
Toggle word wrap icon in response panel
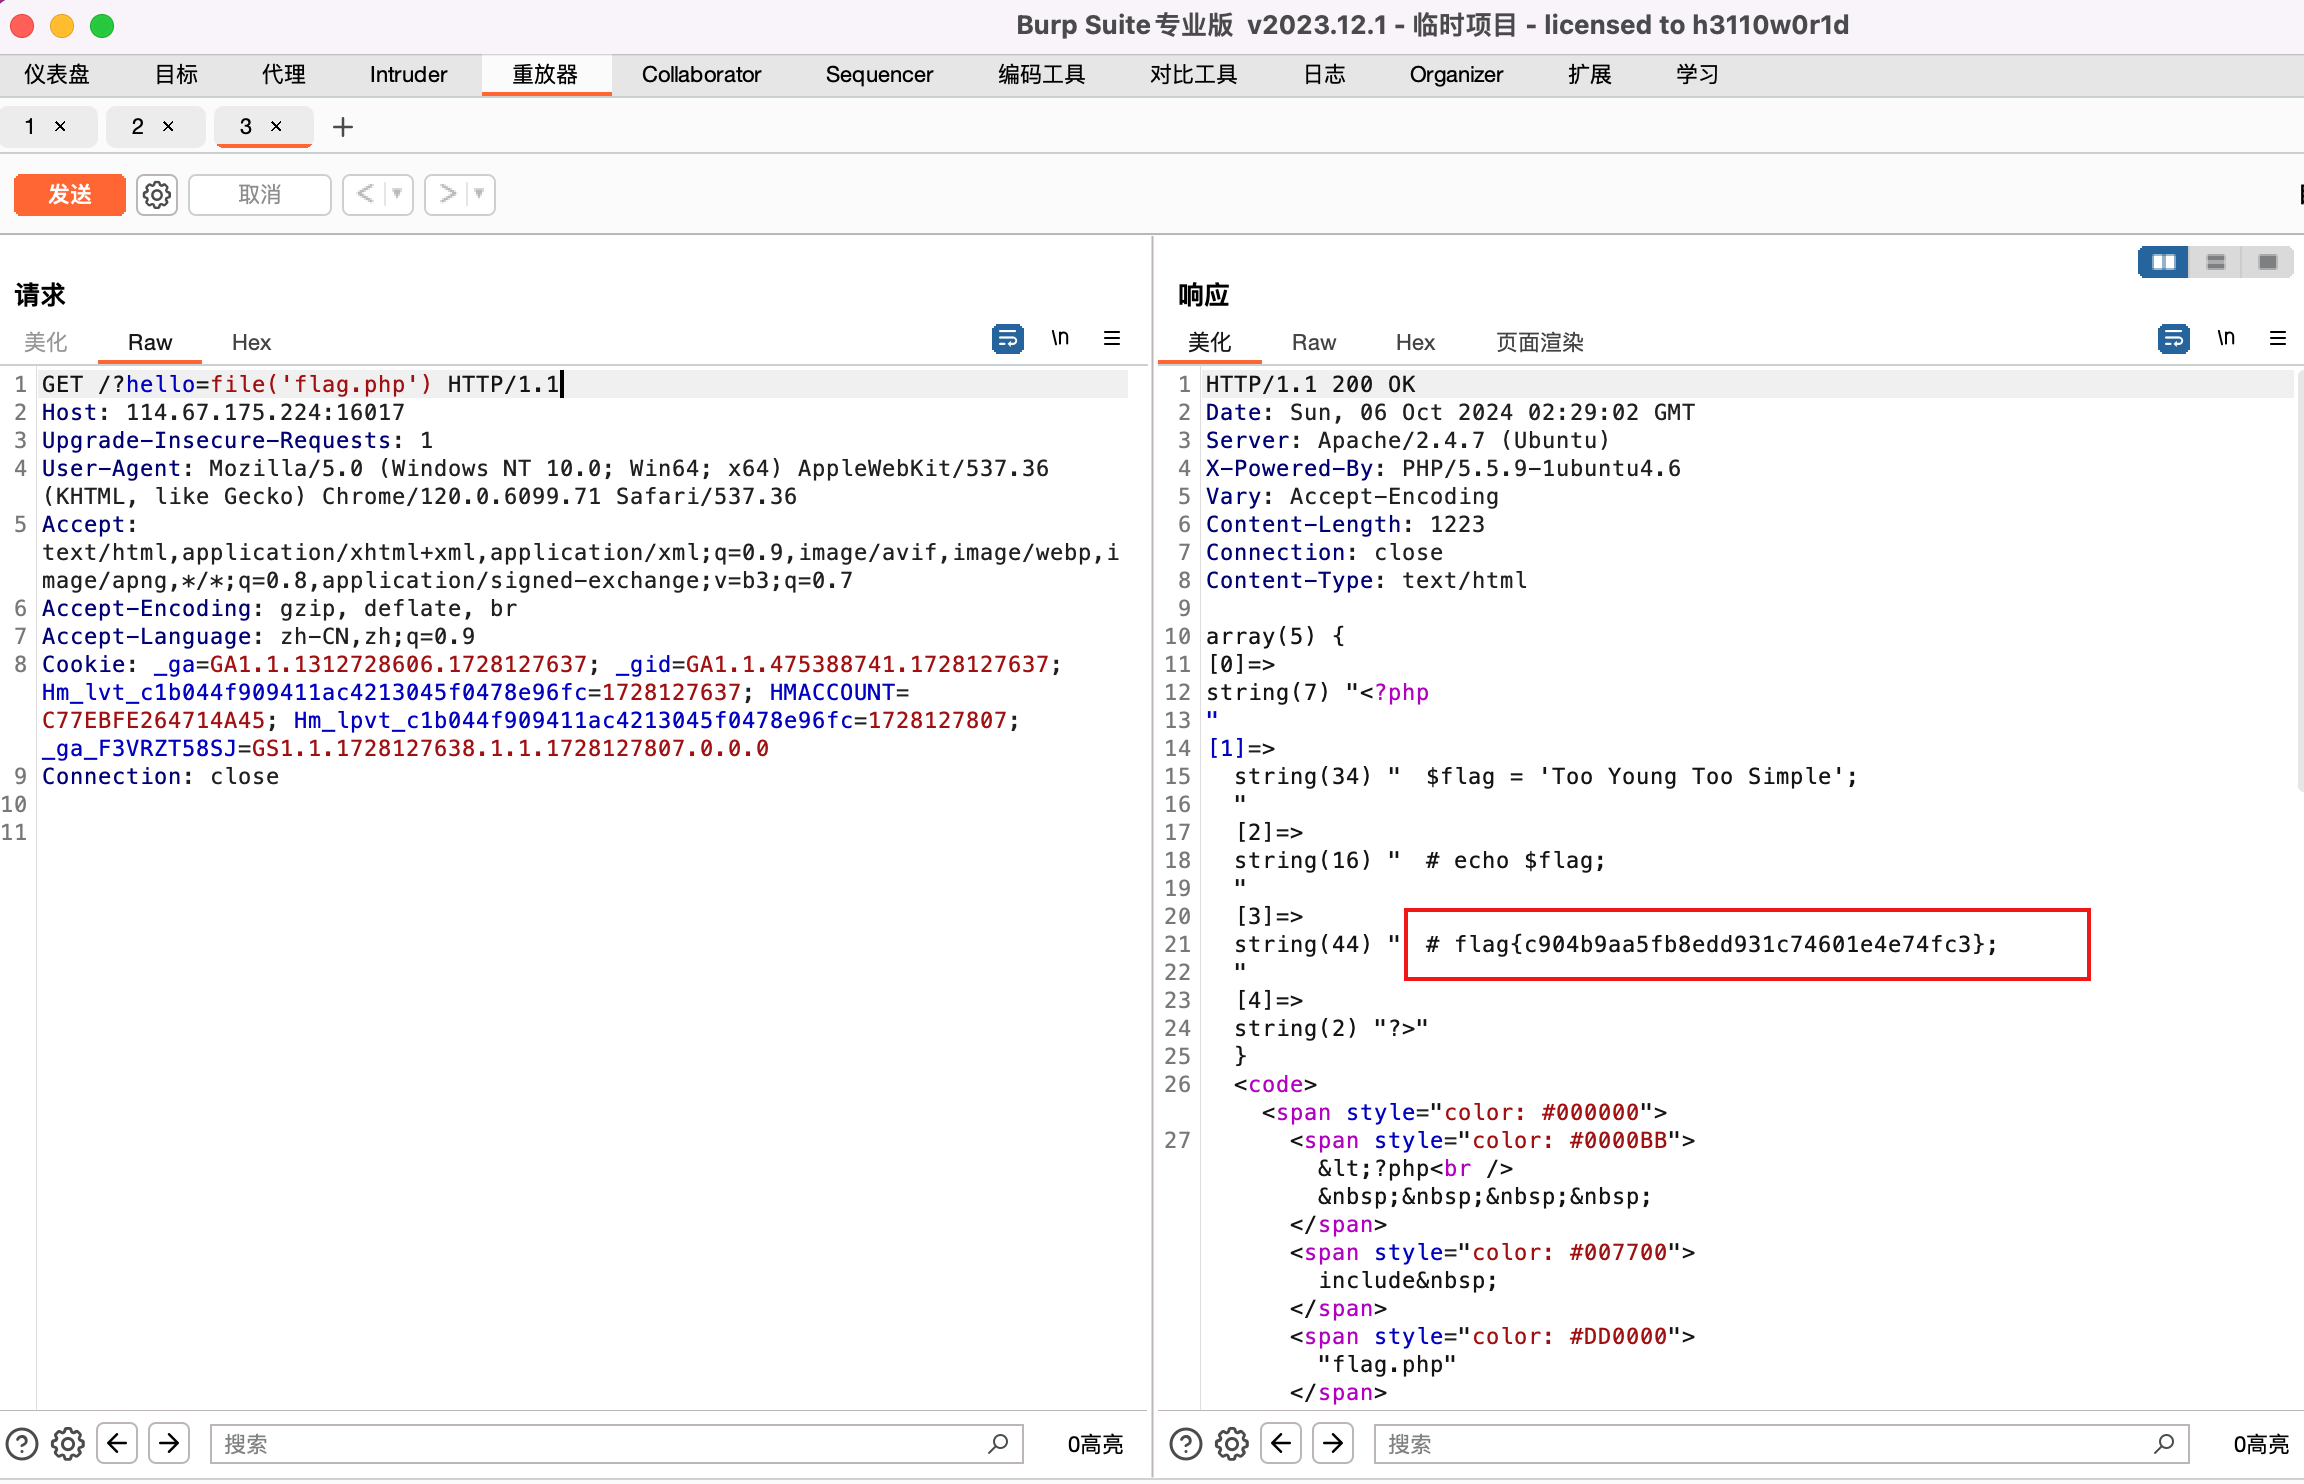2173,339
